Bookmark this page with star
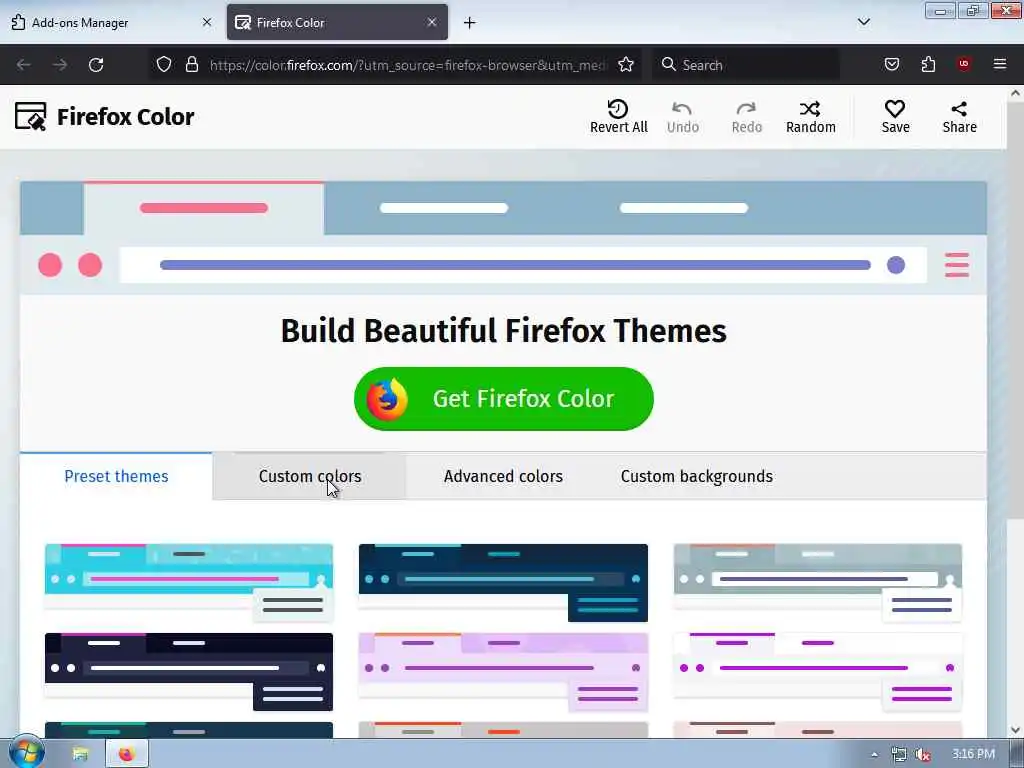 point(626,64)
